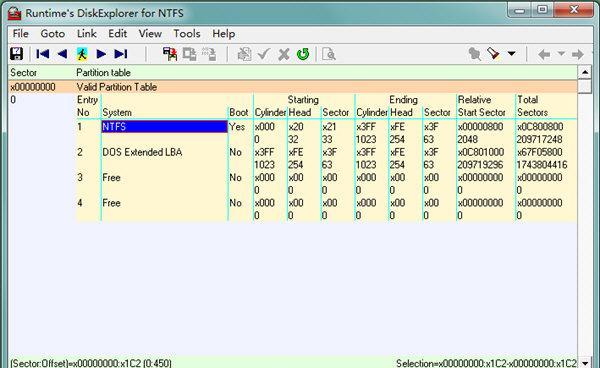The image size is (600, 368).
Task: Click the magnifier-over-page search icon
Action: (x=329, y=54)
